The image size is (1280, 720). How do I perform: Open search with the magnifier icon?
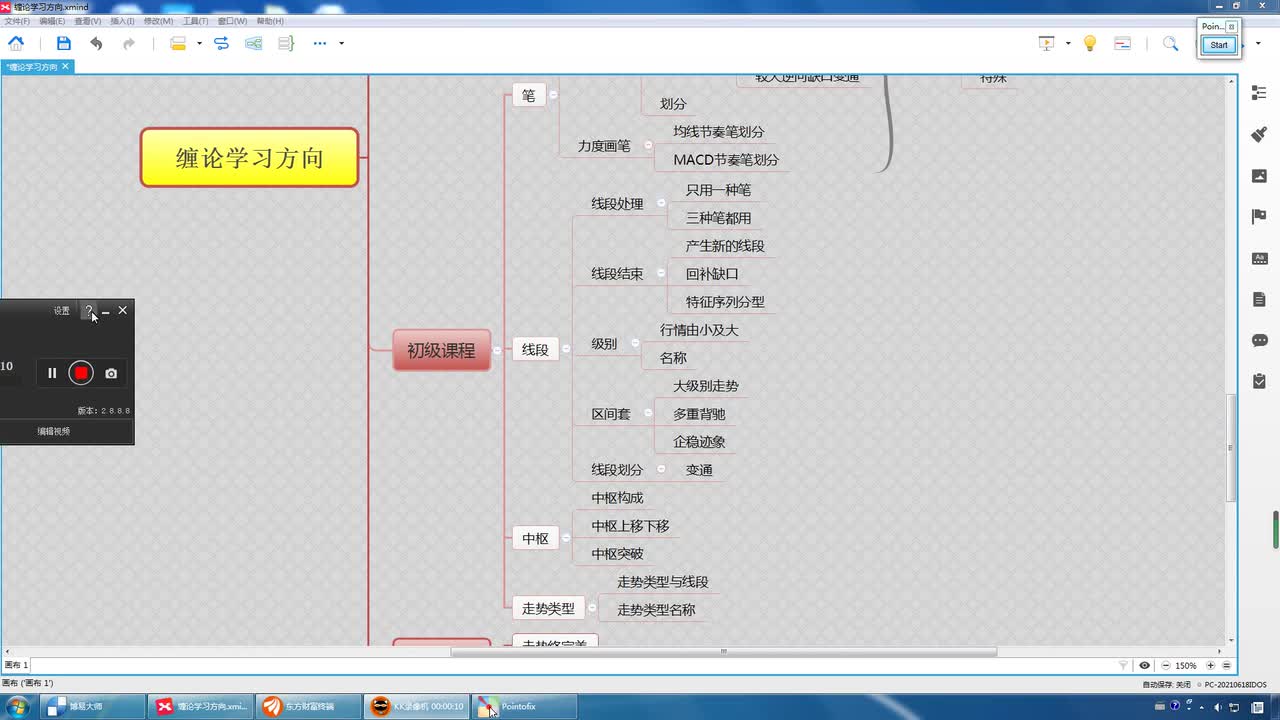[1170, 43]
